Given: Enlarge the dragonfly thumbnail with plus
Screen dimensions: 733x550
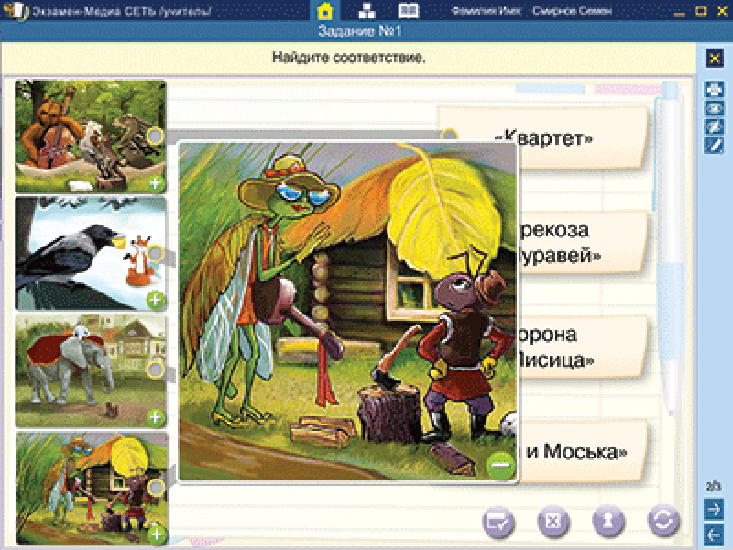Looking at the screenshot, I should (157, 534).
